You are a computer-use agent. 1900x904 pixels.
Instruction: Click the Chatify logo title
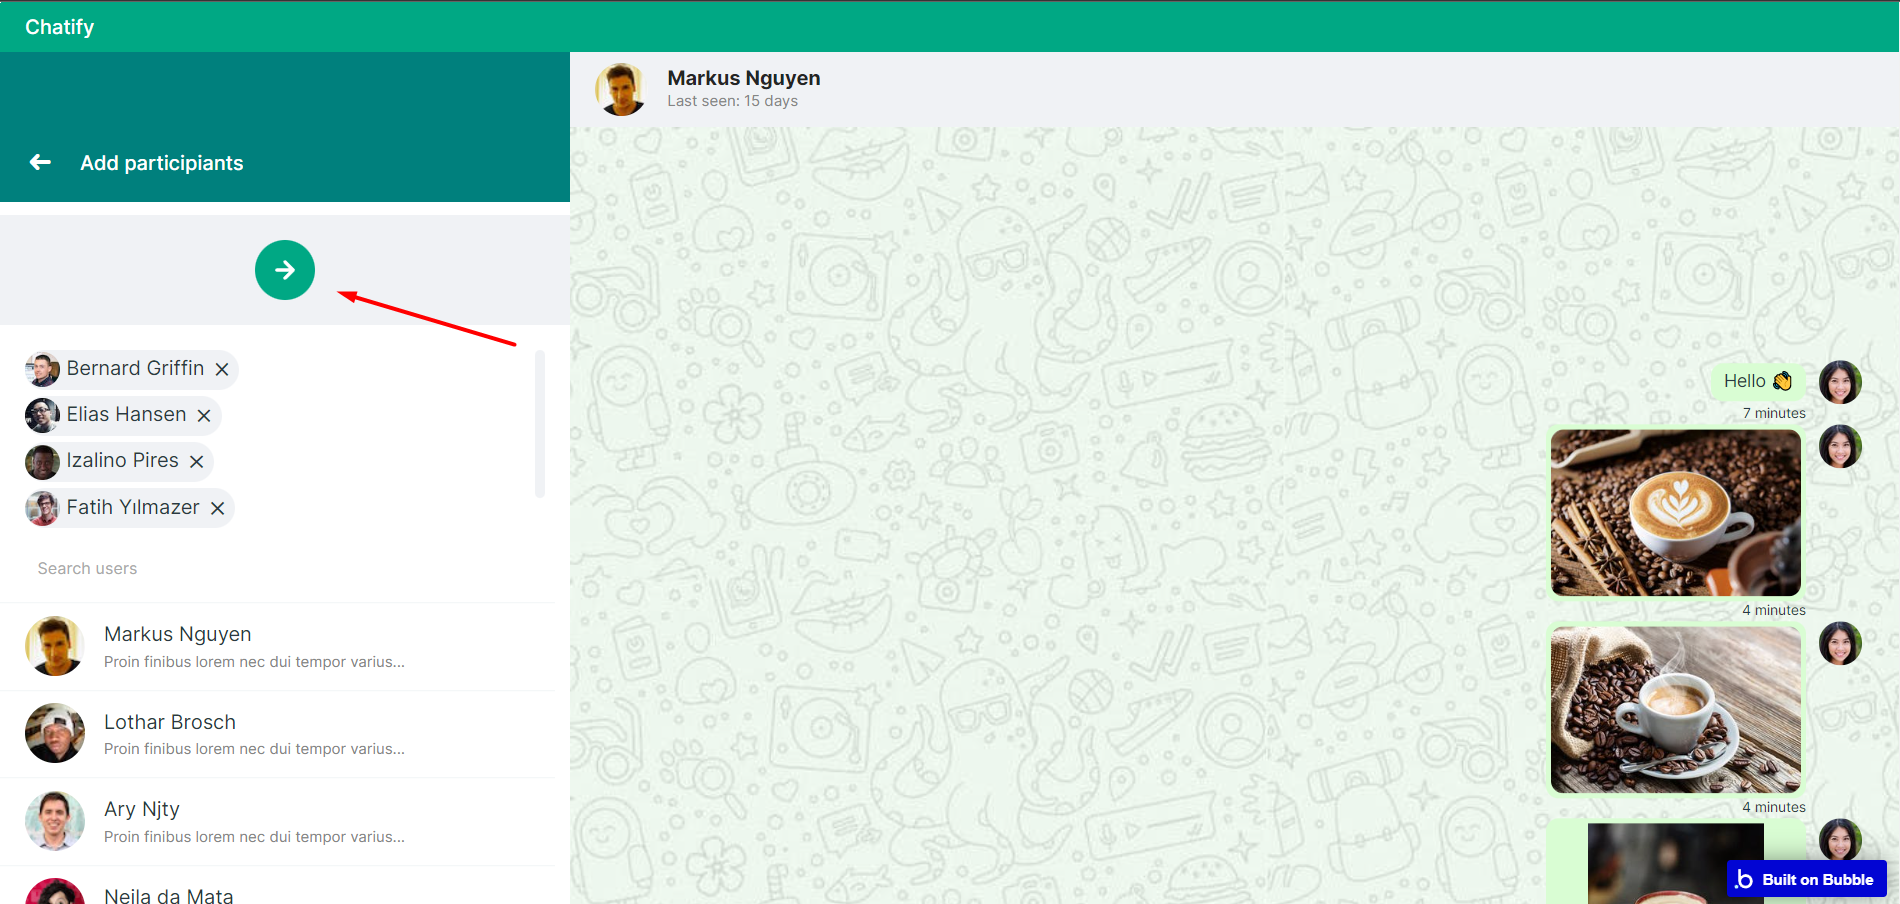pyautogui.click(x=59, y=27)
